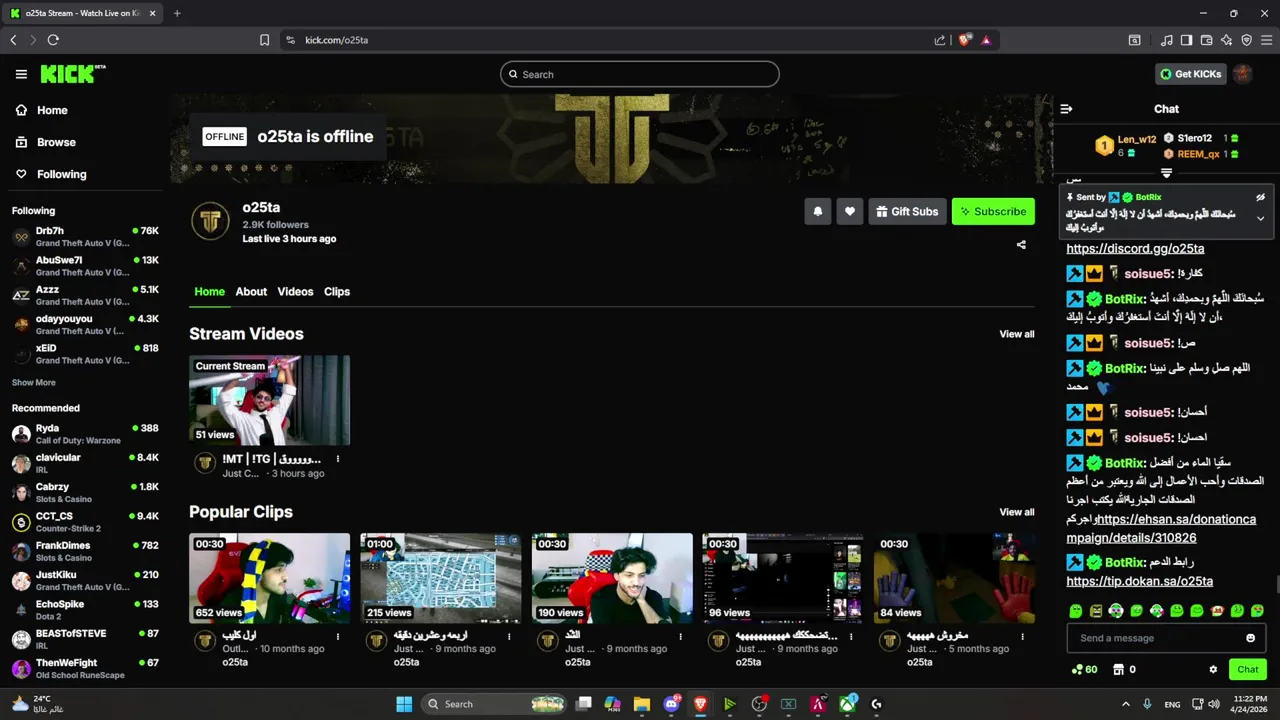Open the user profile avatar menu
Screen dimensions: 1280x720
pyautogui.click(x=1242, y=74)
